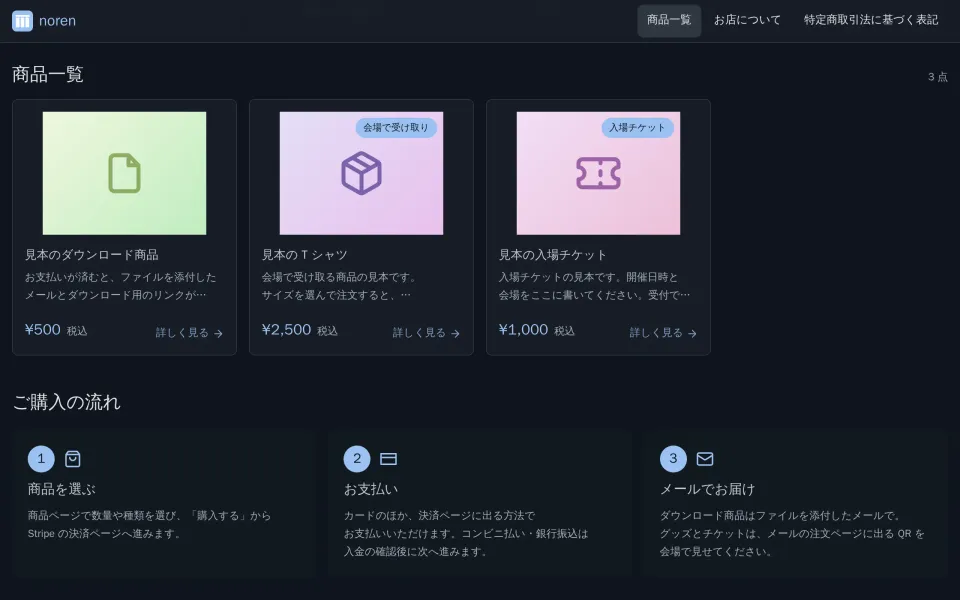Viewport: 960px width, 600px height.
Task: Click the arrow icon on entry ticket card
Action: tap(692, 334)
